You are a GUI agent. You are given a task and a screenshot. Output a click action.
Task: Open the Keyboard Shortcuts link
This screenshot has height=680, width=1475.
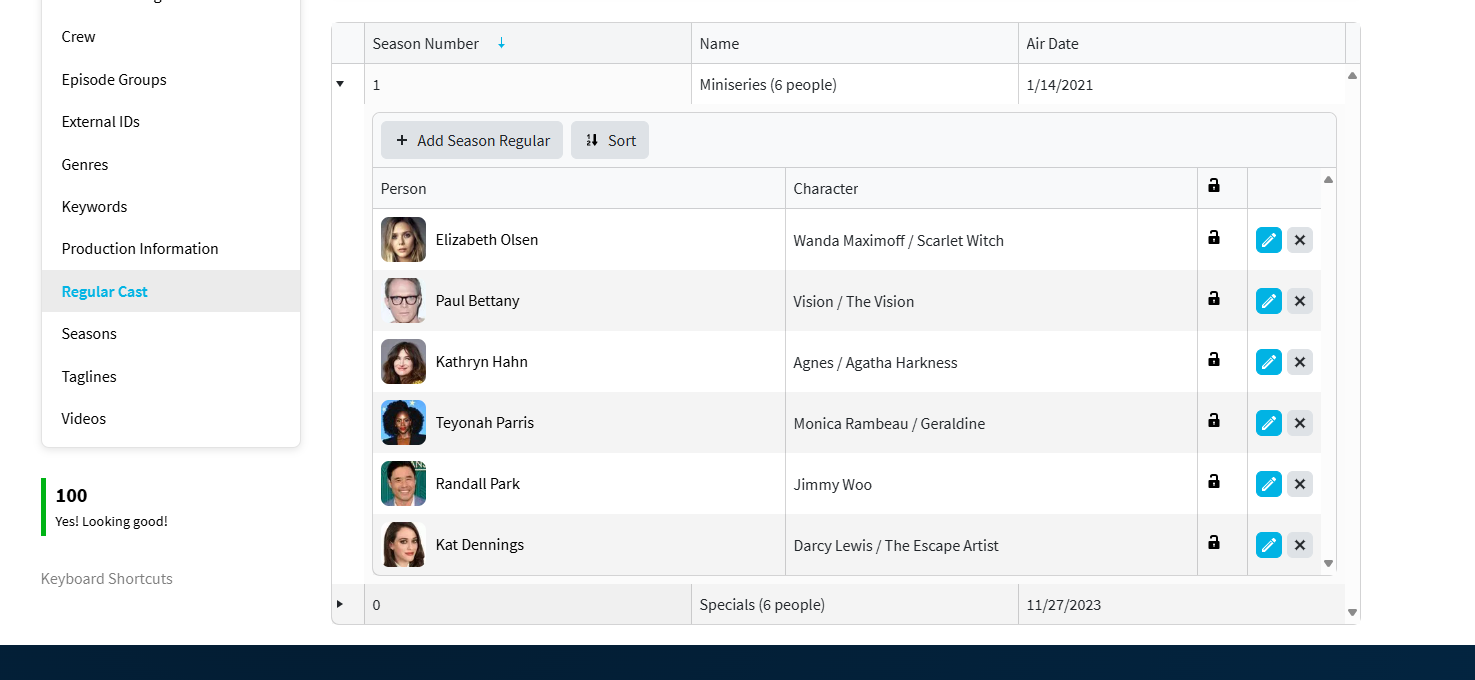(x=107, y=579)
